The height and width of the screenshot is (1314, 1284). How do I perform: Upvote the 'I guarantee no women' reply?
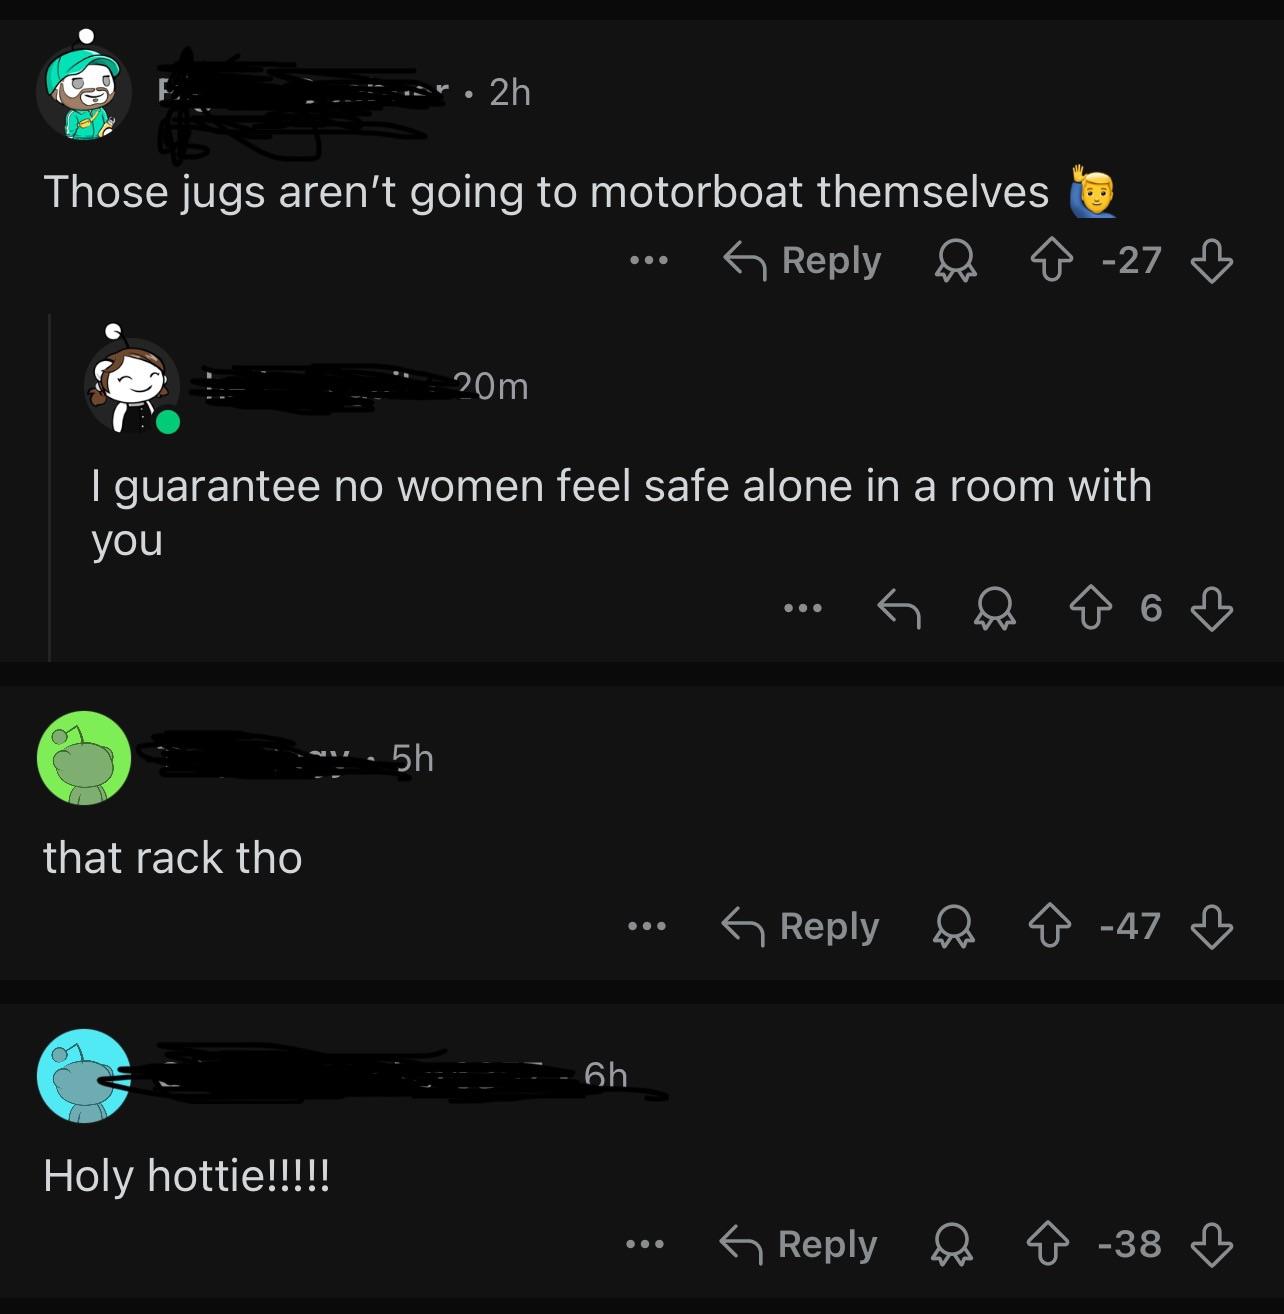[1091, 607]
